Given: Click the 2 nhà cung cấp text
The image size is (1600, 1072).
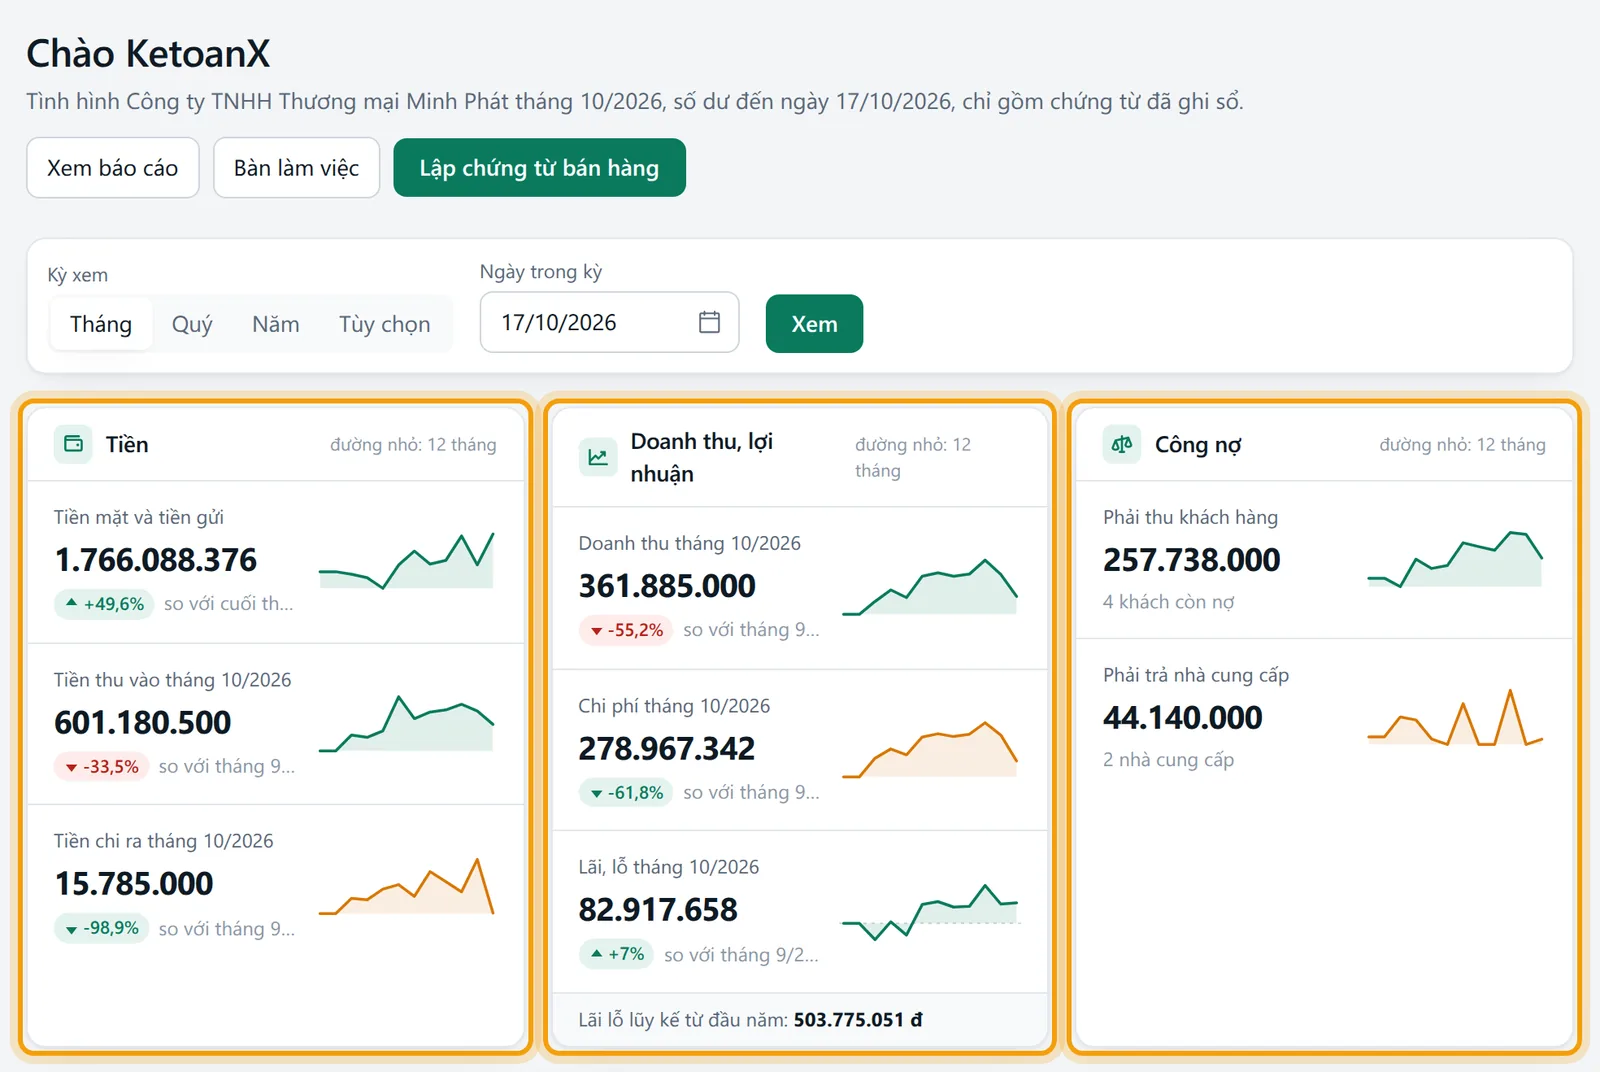Looking at the screenshot, I should [x=1169, y=760].
